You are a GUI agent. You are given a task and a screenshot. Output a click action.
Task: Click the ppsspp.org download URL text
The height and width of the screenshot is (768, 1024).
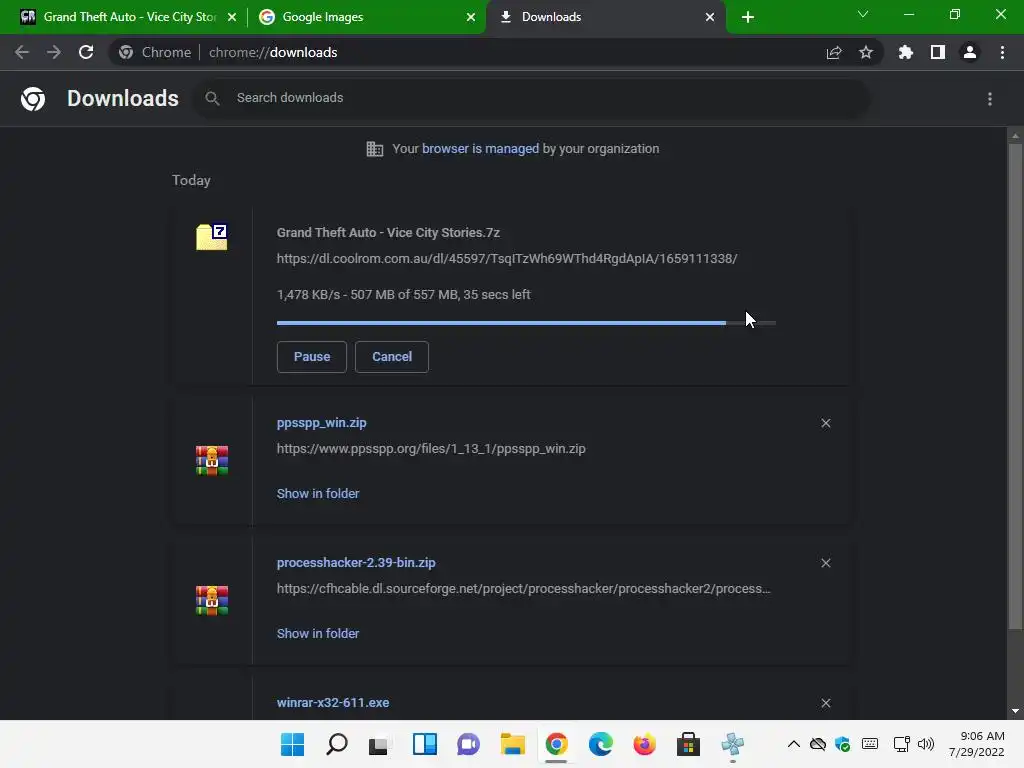[431, 449]
